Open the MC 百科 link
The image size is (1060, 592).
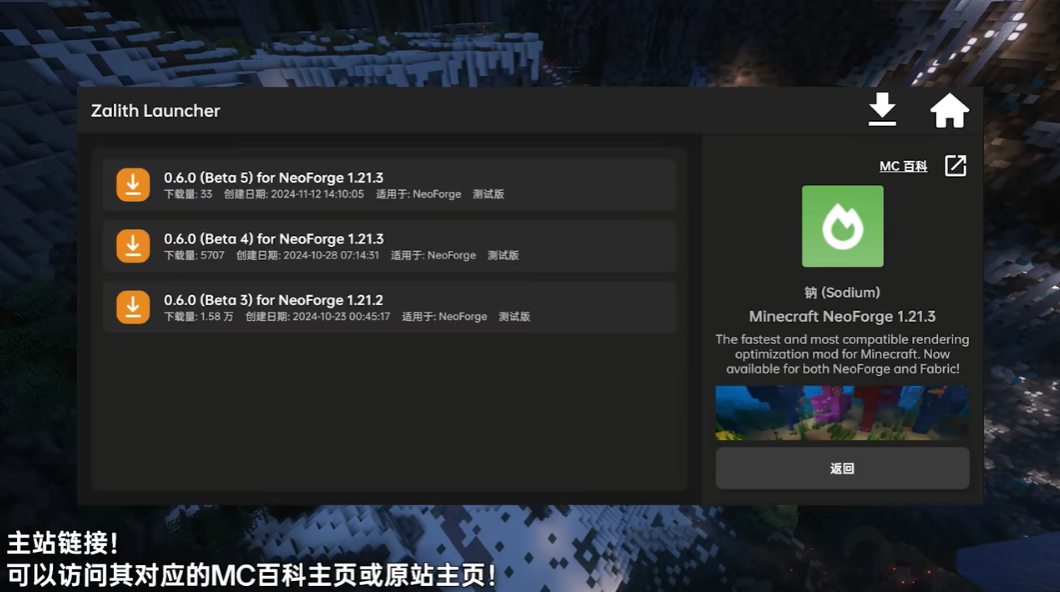903,166
